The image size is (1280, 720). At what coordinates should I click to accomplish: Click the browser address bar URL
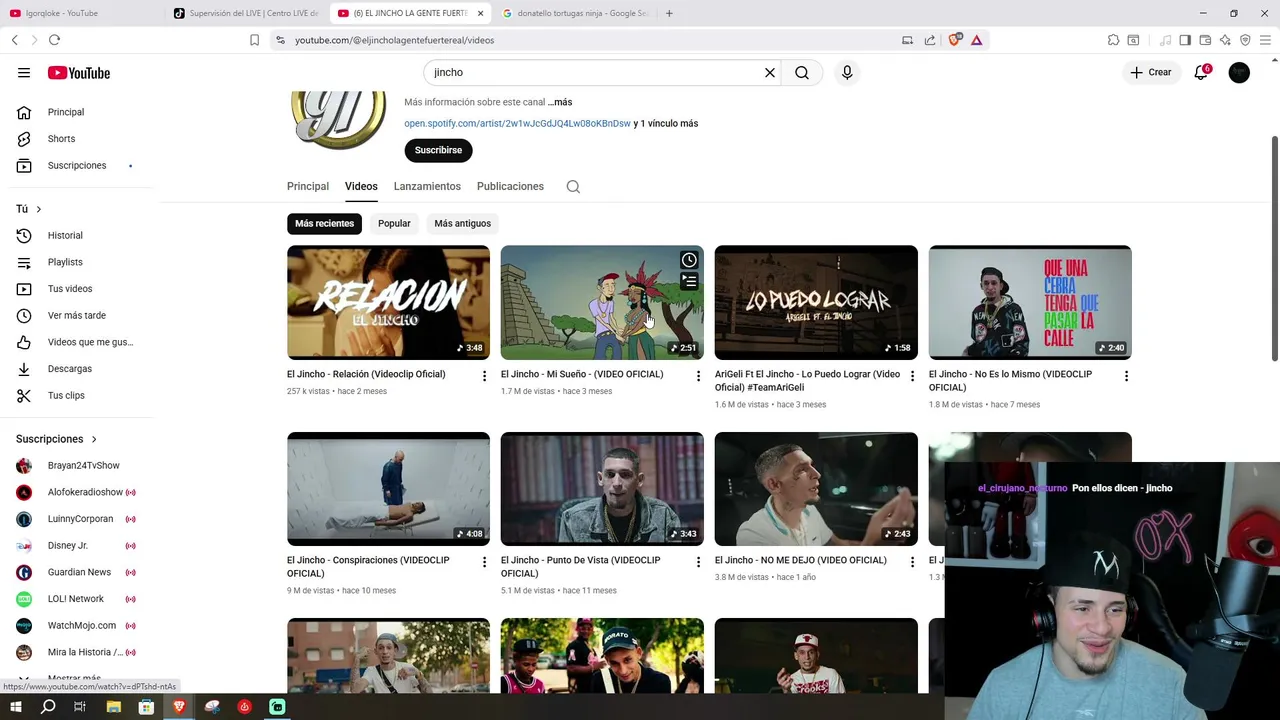(x=394, y=40)
